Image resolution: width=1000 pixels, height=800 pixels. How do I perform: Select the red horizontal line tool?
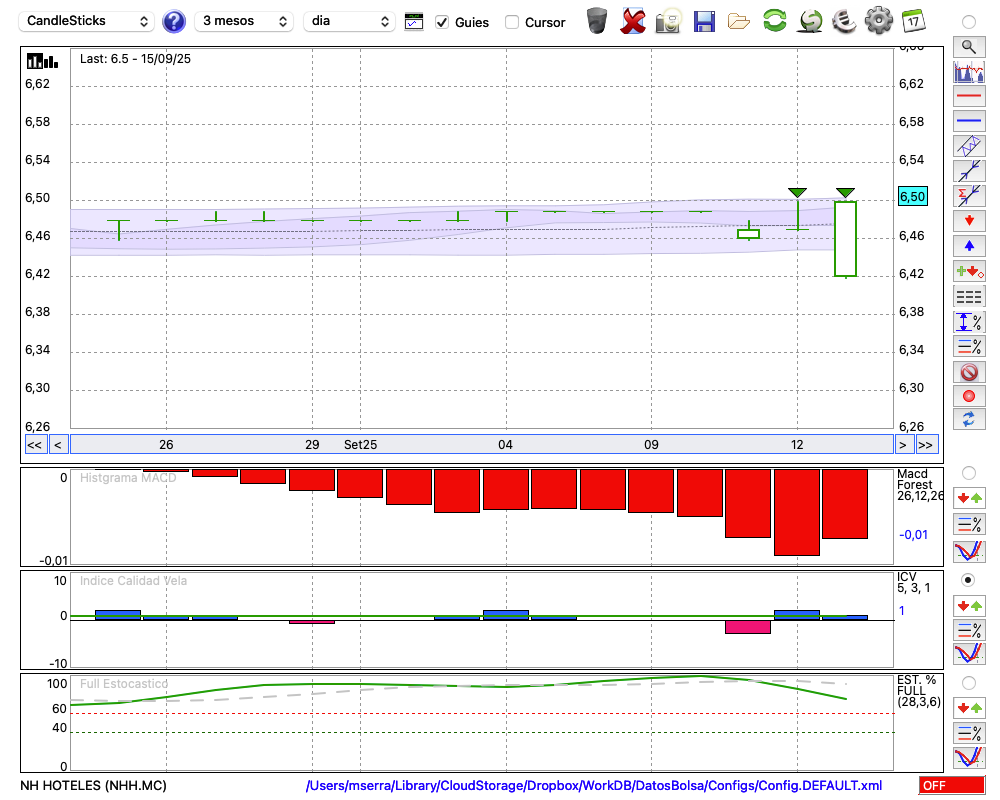click(x=968, y=97)
